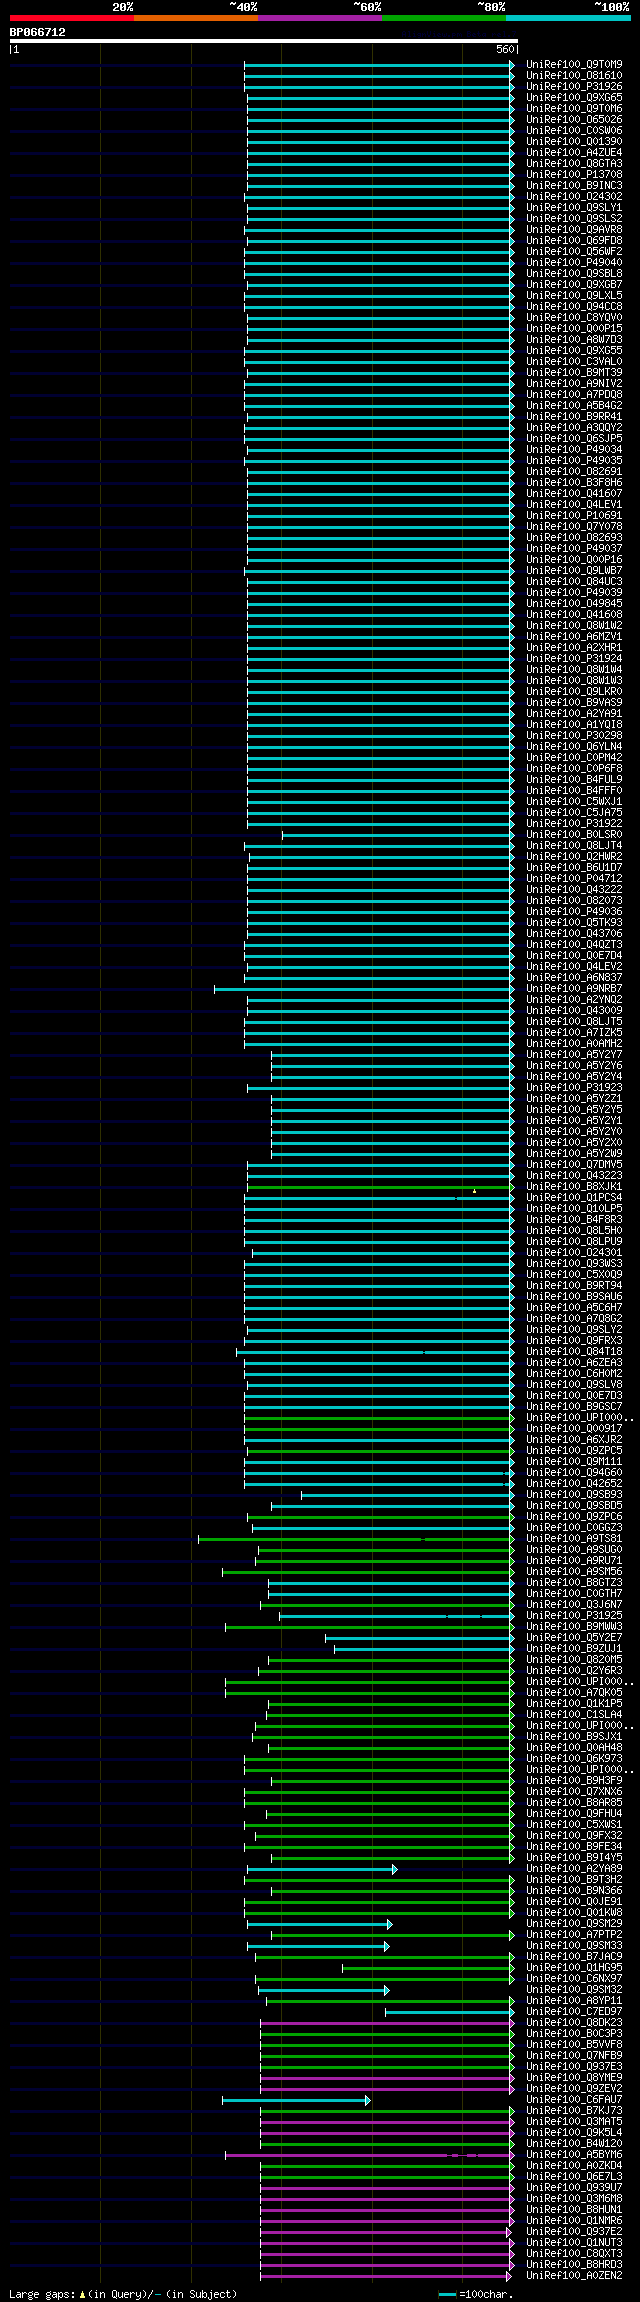Screen dimensions: 640x2302
Task: Select the label UniRef100_B8XJK1
Action: 574,1187
